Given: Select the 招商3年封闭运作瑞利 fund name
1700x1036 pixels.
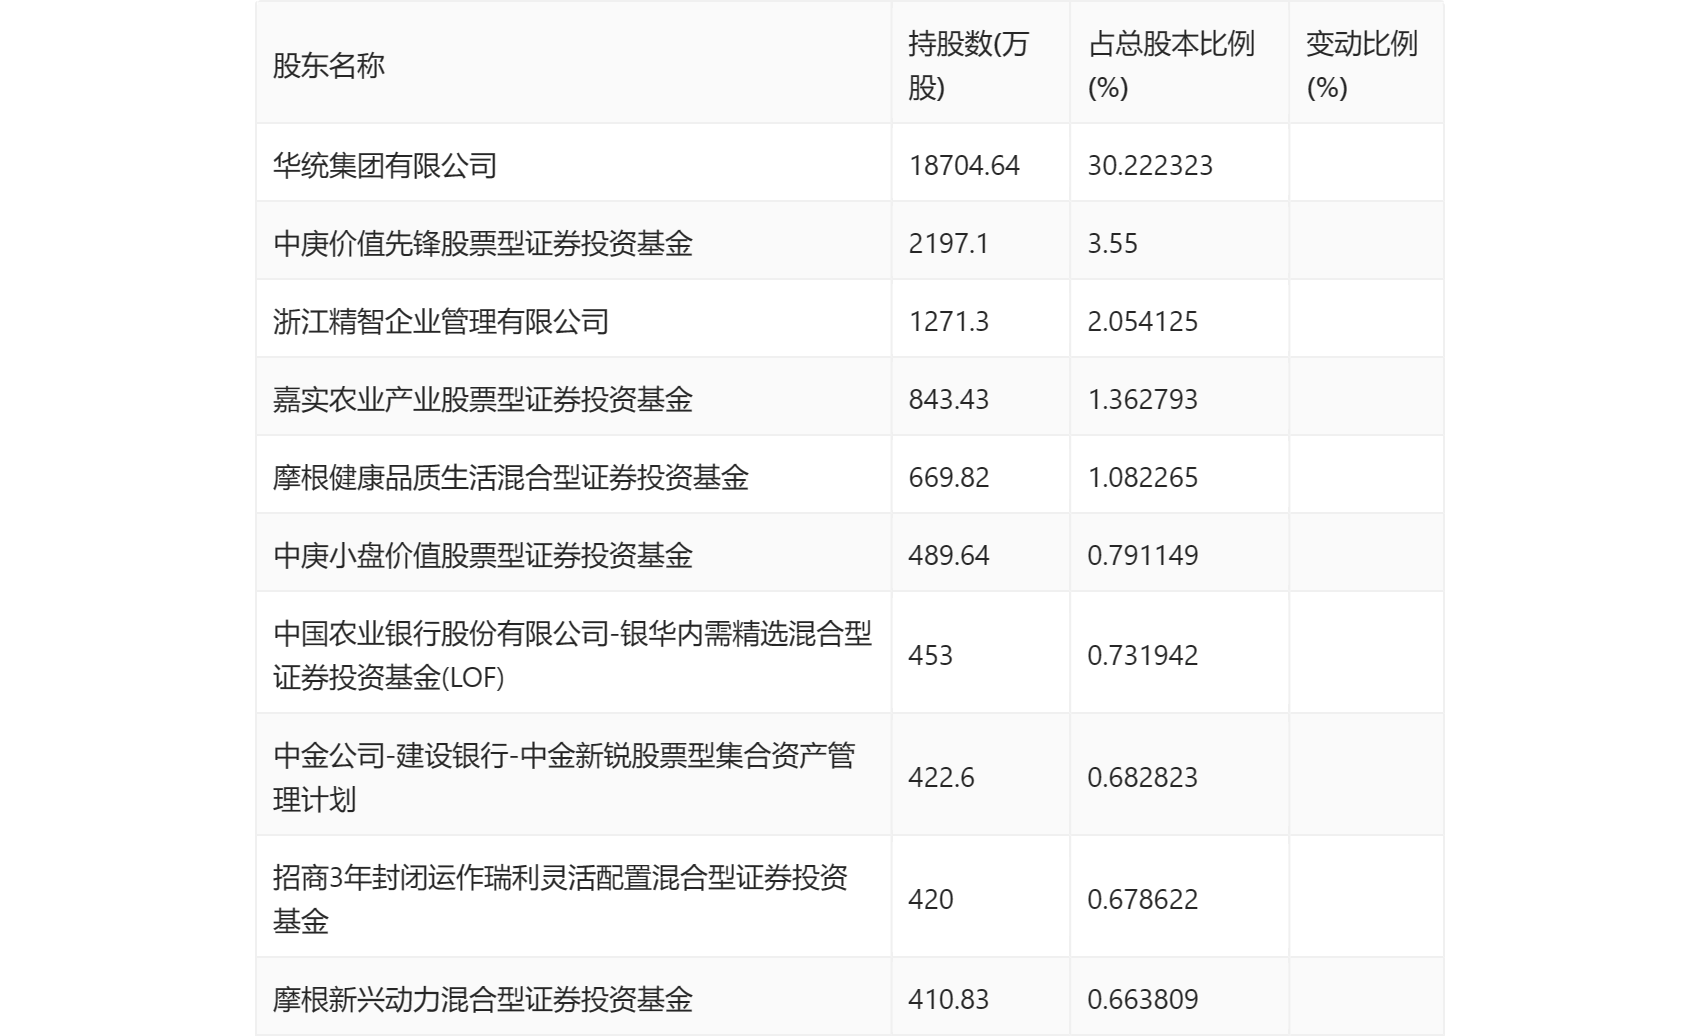Looking at the screenshot, I should (560, 899).
